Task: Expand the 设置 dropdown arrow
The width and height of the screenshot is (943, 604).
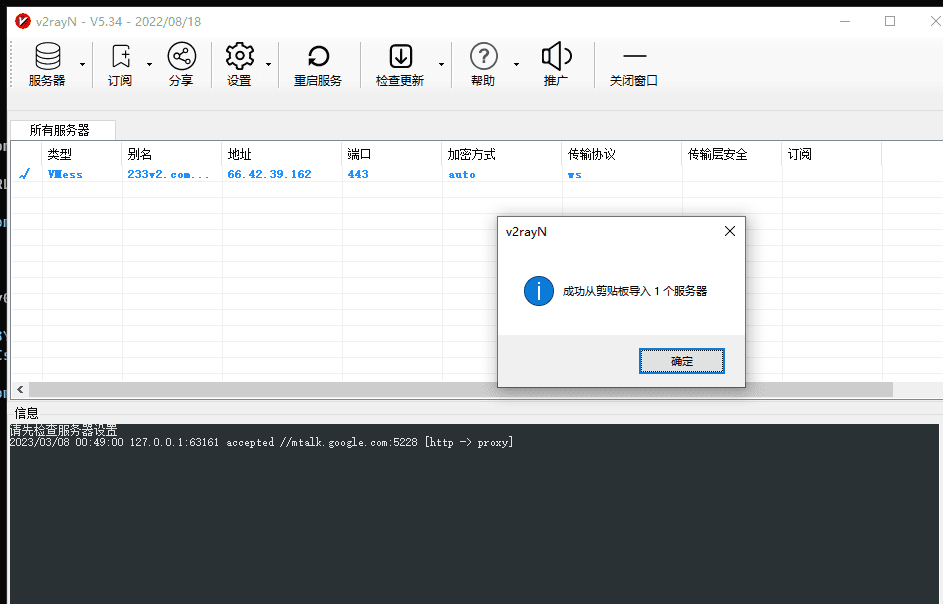Action: click(x=268, y=64)
